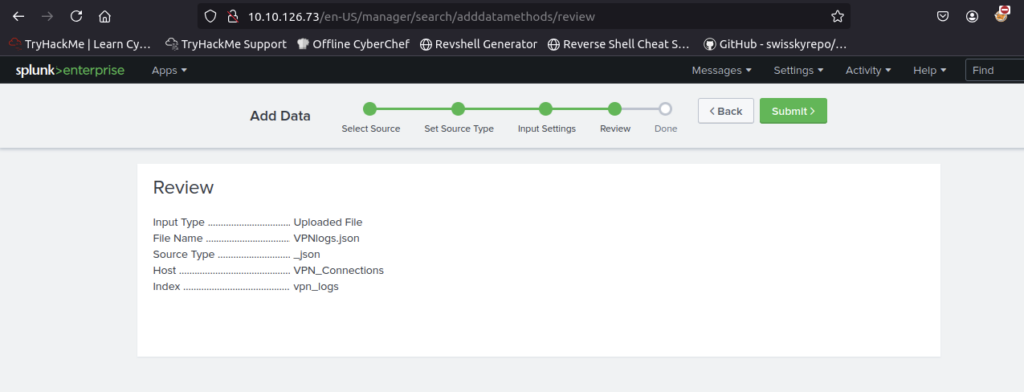Open the Pocket save icon
Viewport: 1024px width, 392px height.
pyautogui.click(x=943, y=16)
